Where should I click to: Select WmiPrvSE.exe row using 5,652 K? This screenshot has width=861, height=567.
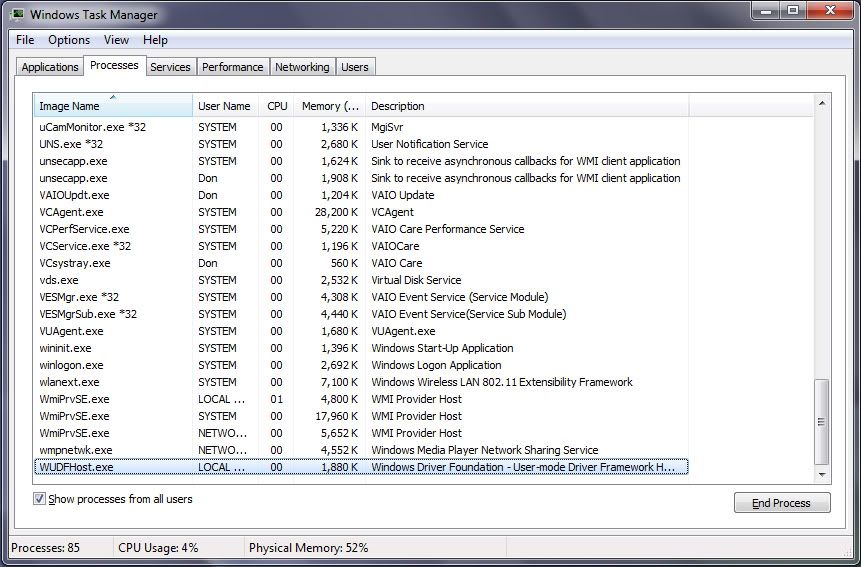(x=361, y=433)
